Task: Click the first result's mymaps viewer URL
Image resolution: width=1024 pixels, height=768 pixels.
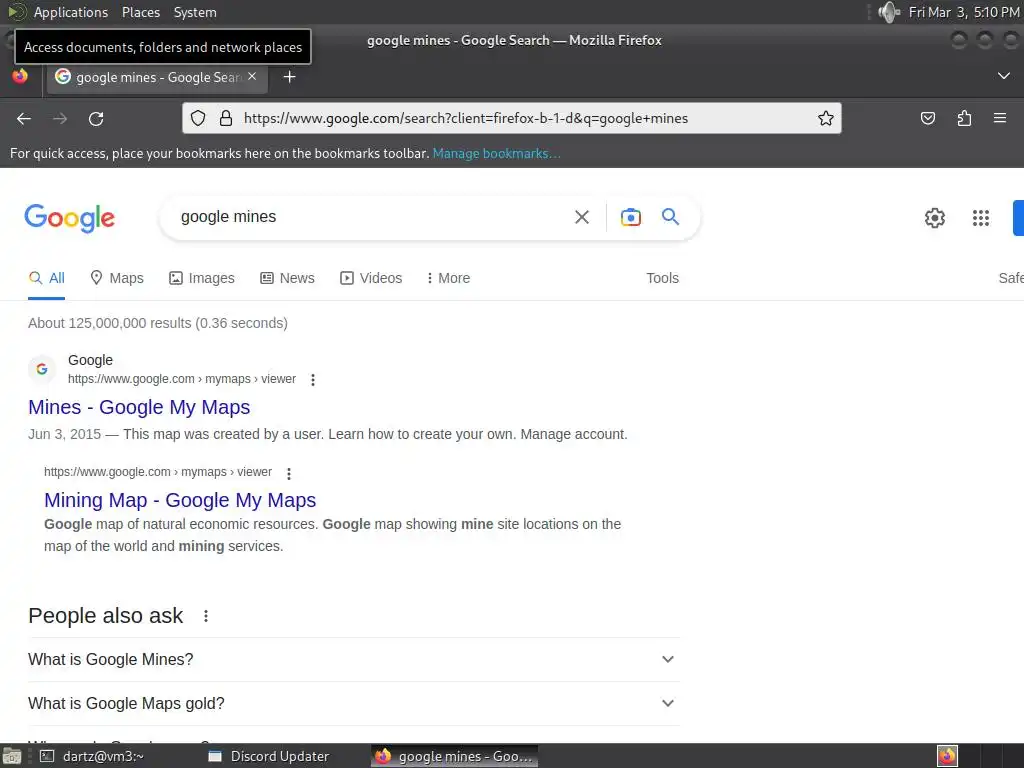Action: pyautogui.click(x=182, y=379)
